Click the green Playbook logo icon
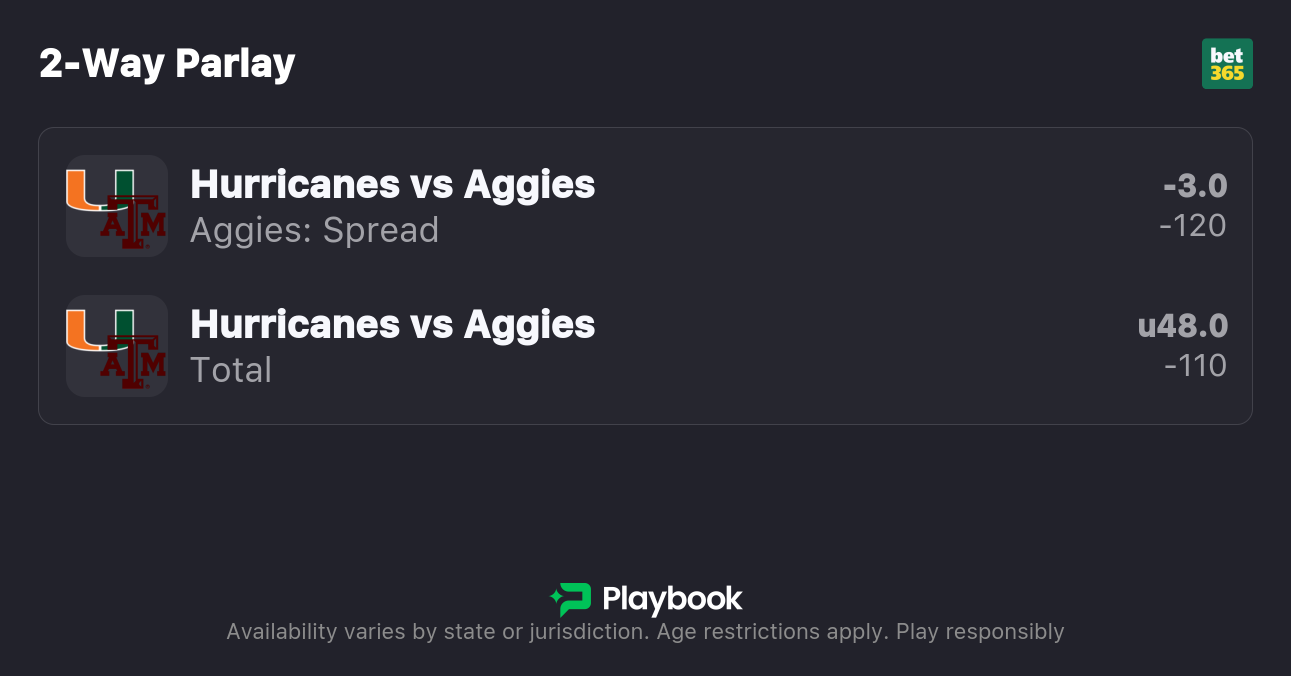Viewport: 1291px width, 676px height. pyautogui.click(x=571, y=599)
